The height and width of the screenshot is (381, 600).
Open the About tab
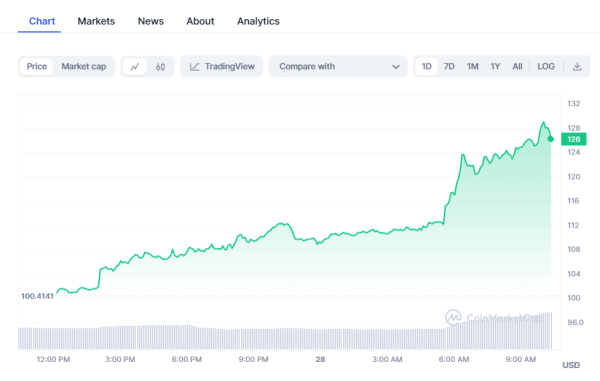(x=200, y=21)
